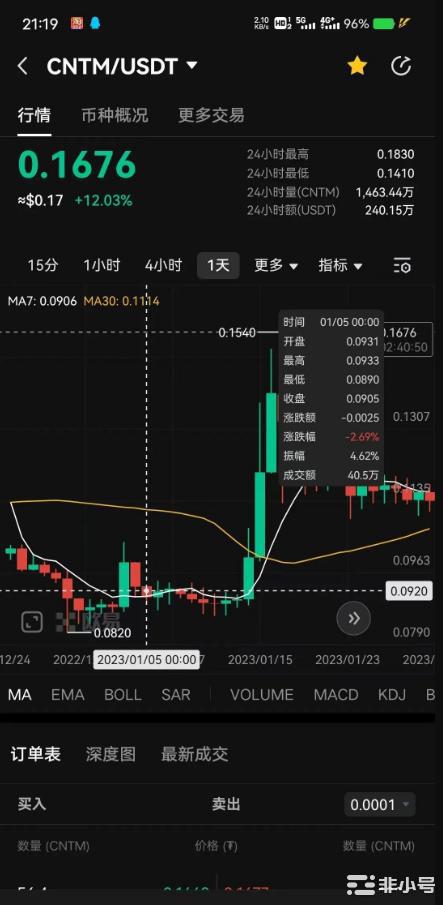Screen dimensions: 443x905
Task: Toggle the SAR indicator
Action: (x=176, y=695)
